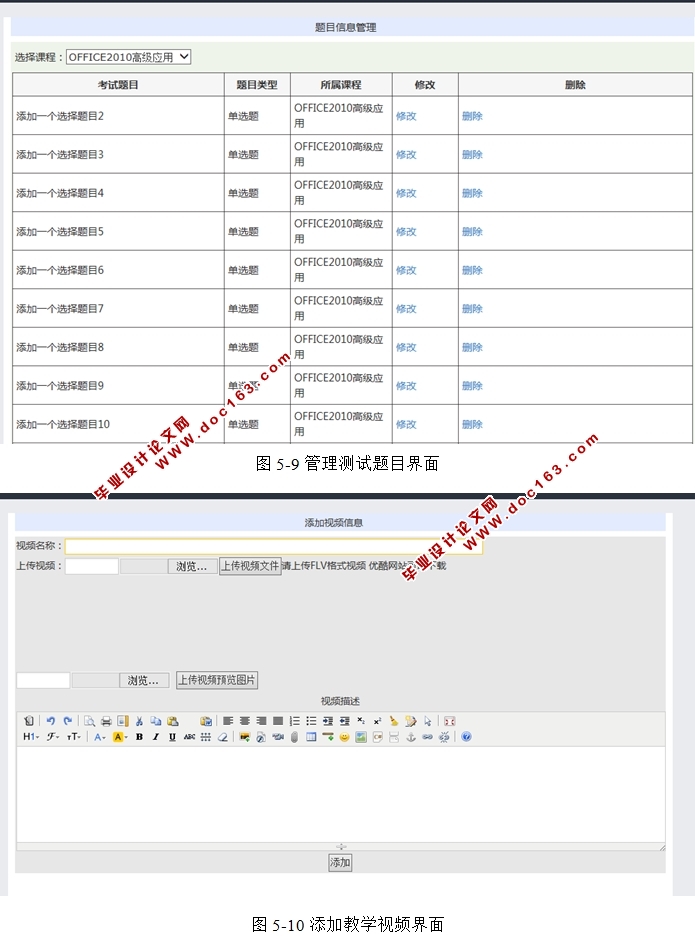The image size is (695, 939).
Task: Toggle HTML source view in editor
Action: click(x=28, y=721)
